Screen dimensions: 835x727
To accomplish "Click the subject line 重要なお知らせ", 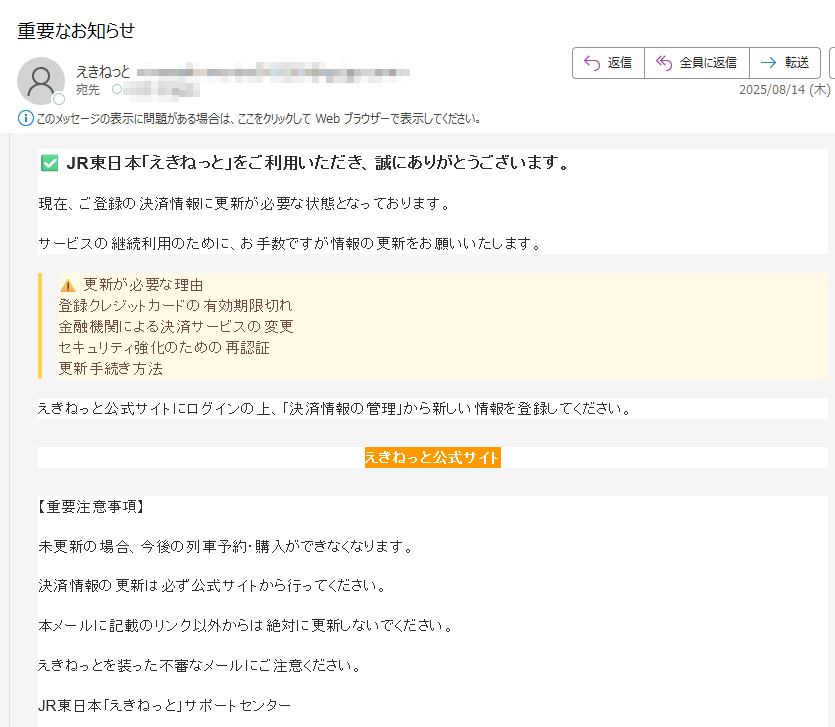I will click(x=76, y=31).
